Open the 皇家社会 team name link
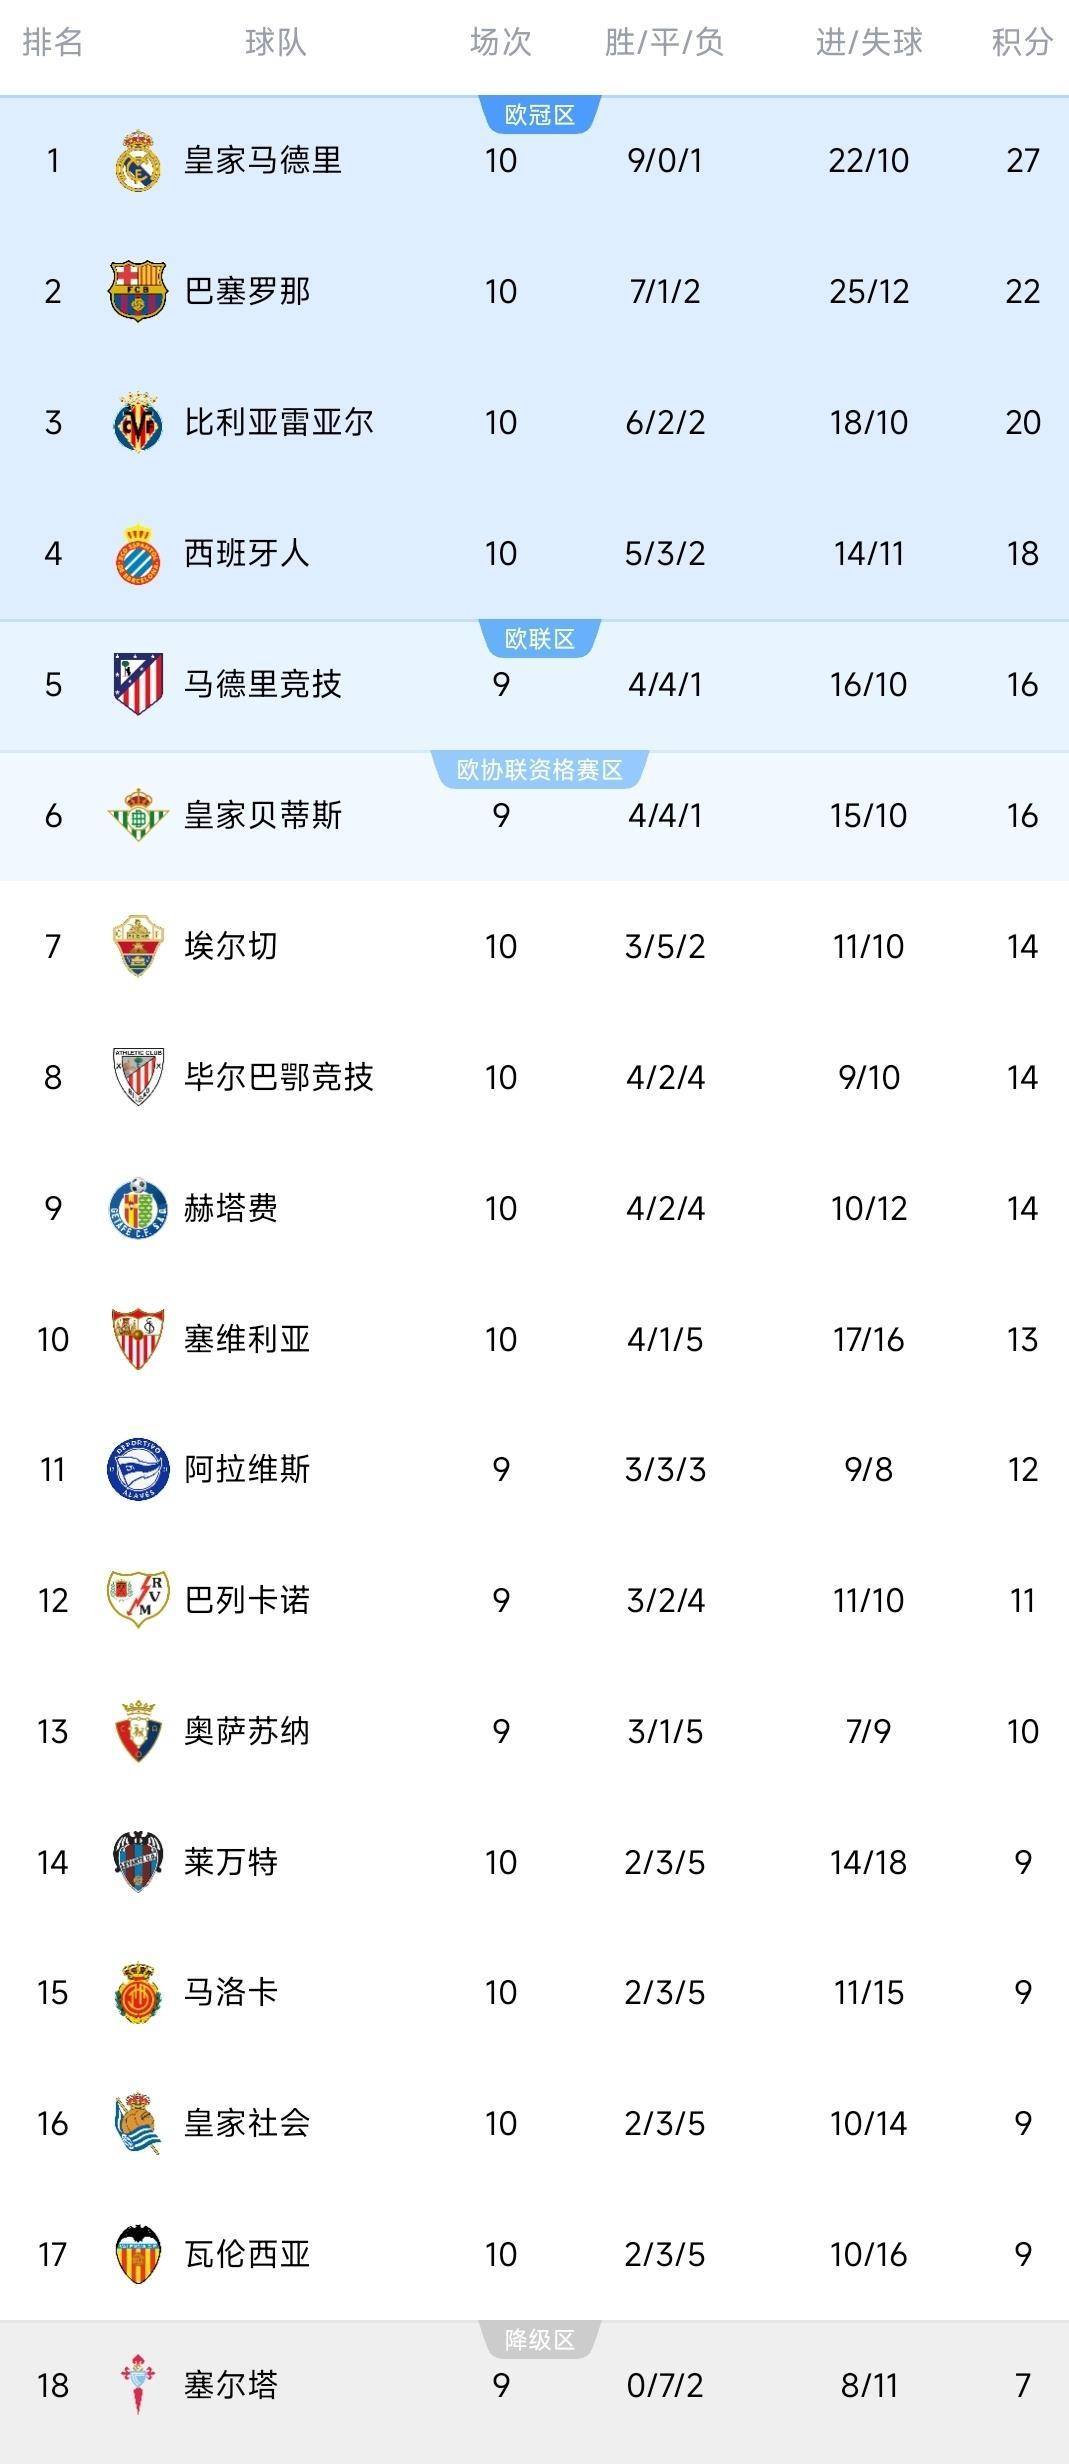 pos(247,2123)
